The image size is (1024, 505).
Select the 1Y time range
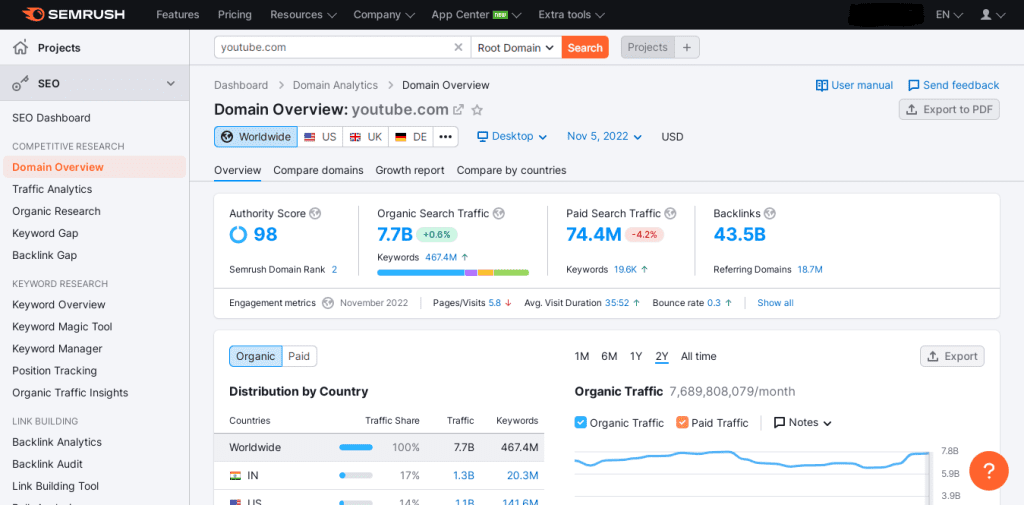tap(636, 356)
